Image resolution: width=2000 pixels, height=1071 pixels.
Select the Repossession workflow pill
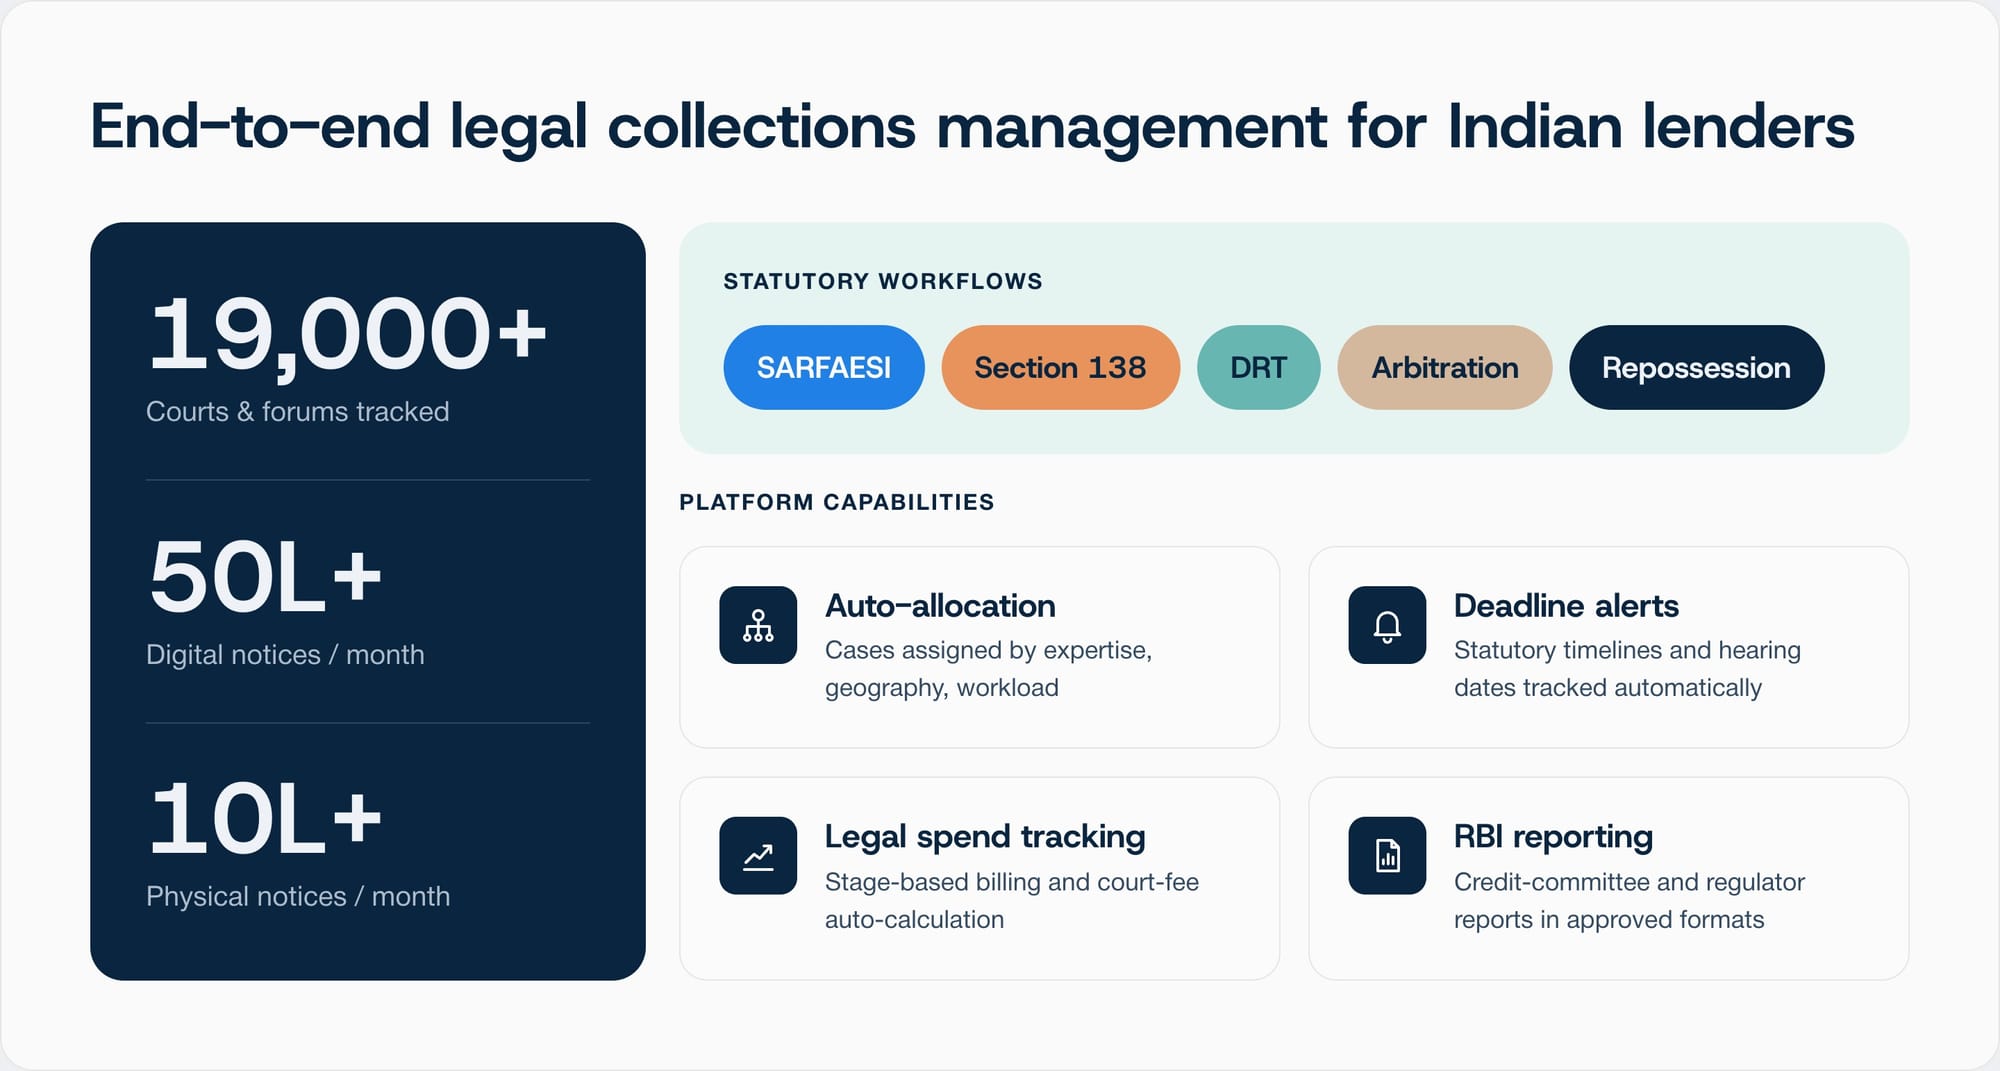1696,367
